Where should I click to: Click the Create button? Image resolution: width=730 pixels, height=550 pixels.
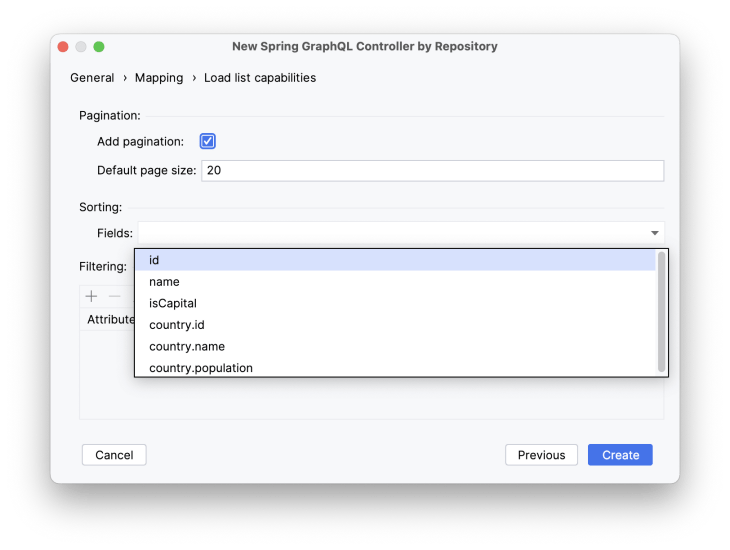tap(620, 455)
